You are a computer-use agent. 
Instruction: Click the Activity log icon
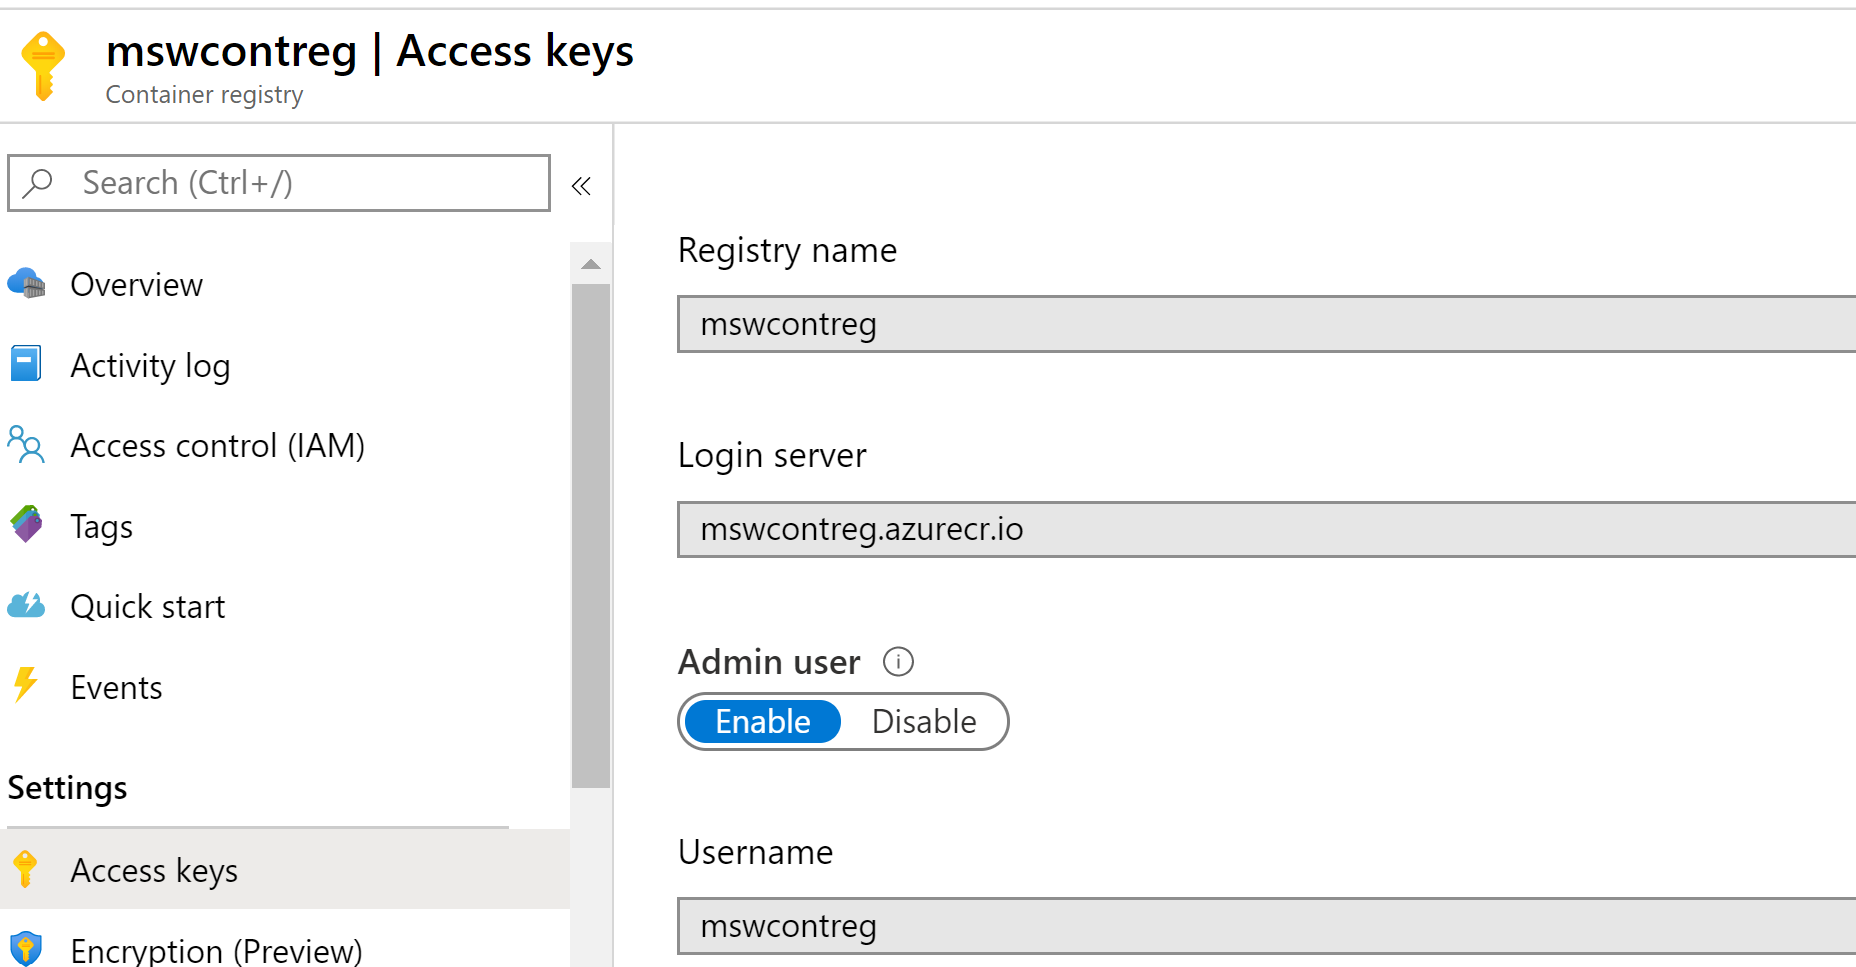point(26,364)
